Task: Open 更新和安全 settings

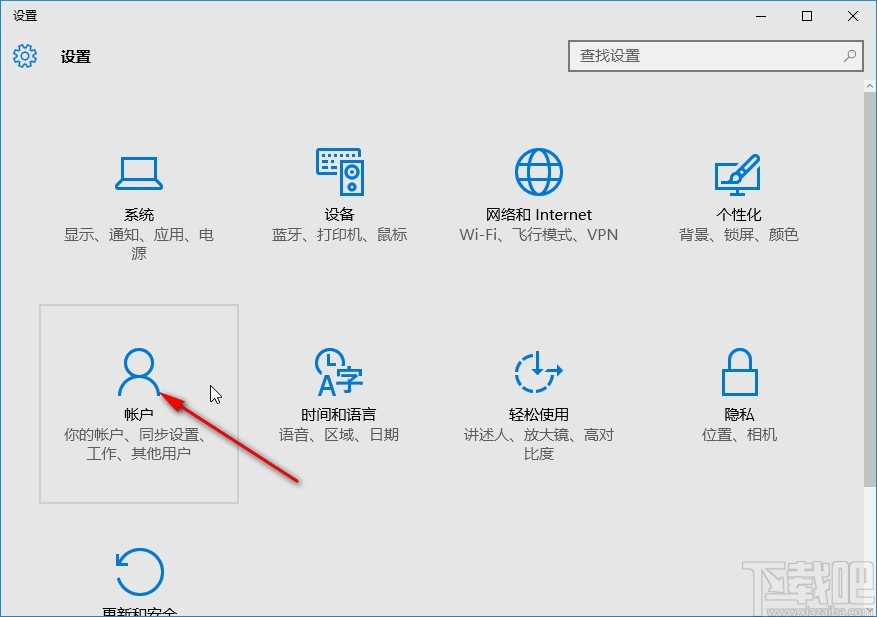Action: (139, 580)
